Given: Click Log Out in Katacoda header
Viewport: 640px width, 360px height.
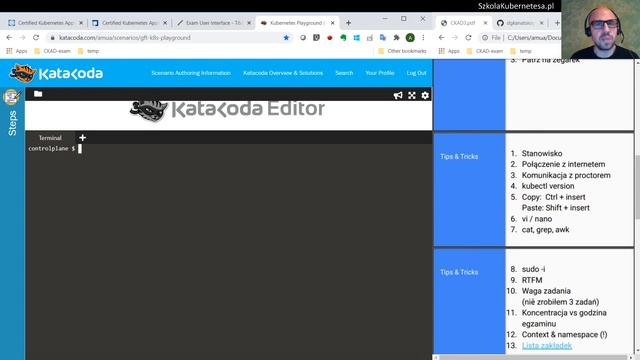Looking at the screenshot, I should point(416,73).
